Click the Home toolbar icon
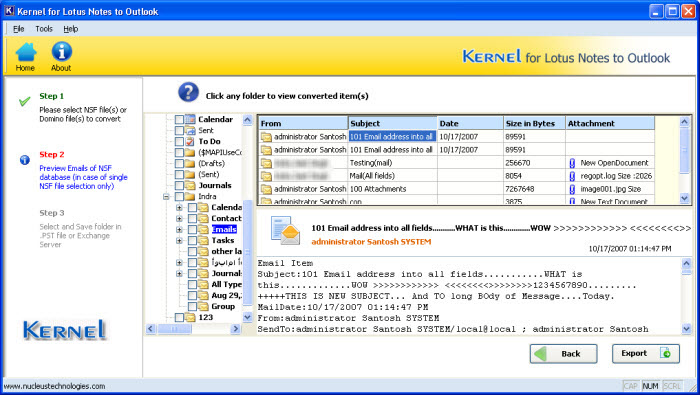This screenshot has height=395, width=700. pyautogui.click(x=26, y=52)
